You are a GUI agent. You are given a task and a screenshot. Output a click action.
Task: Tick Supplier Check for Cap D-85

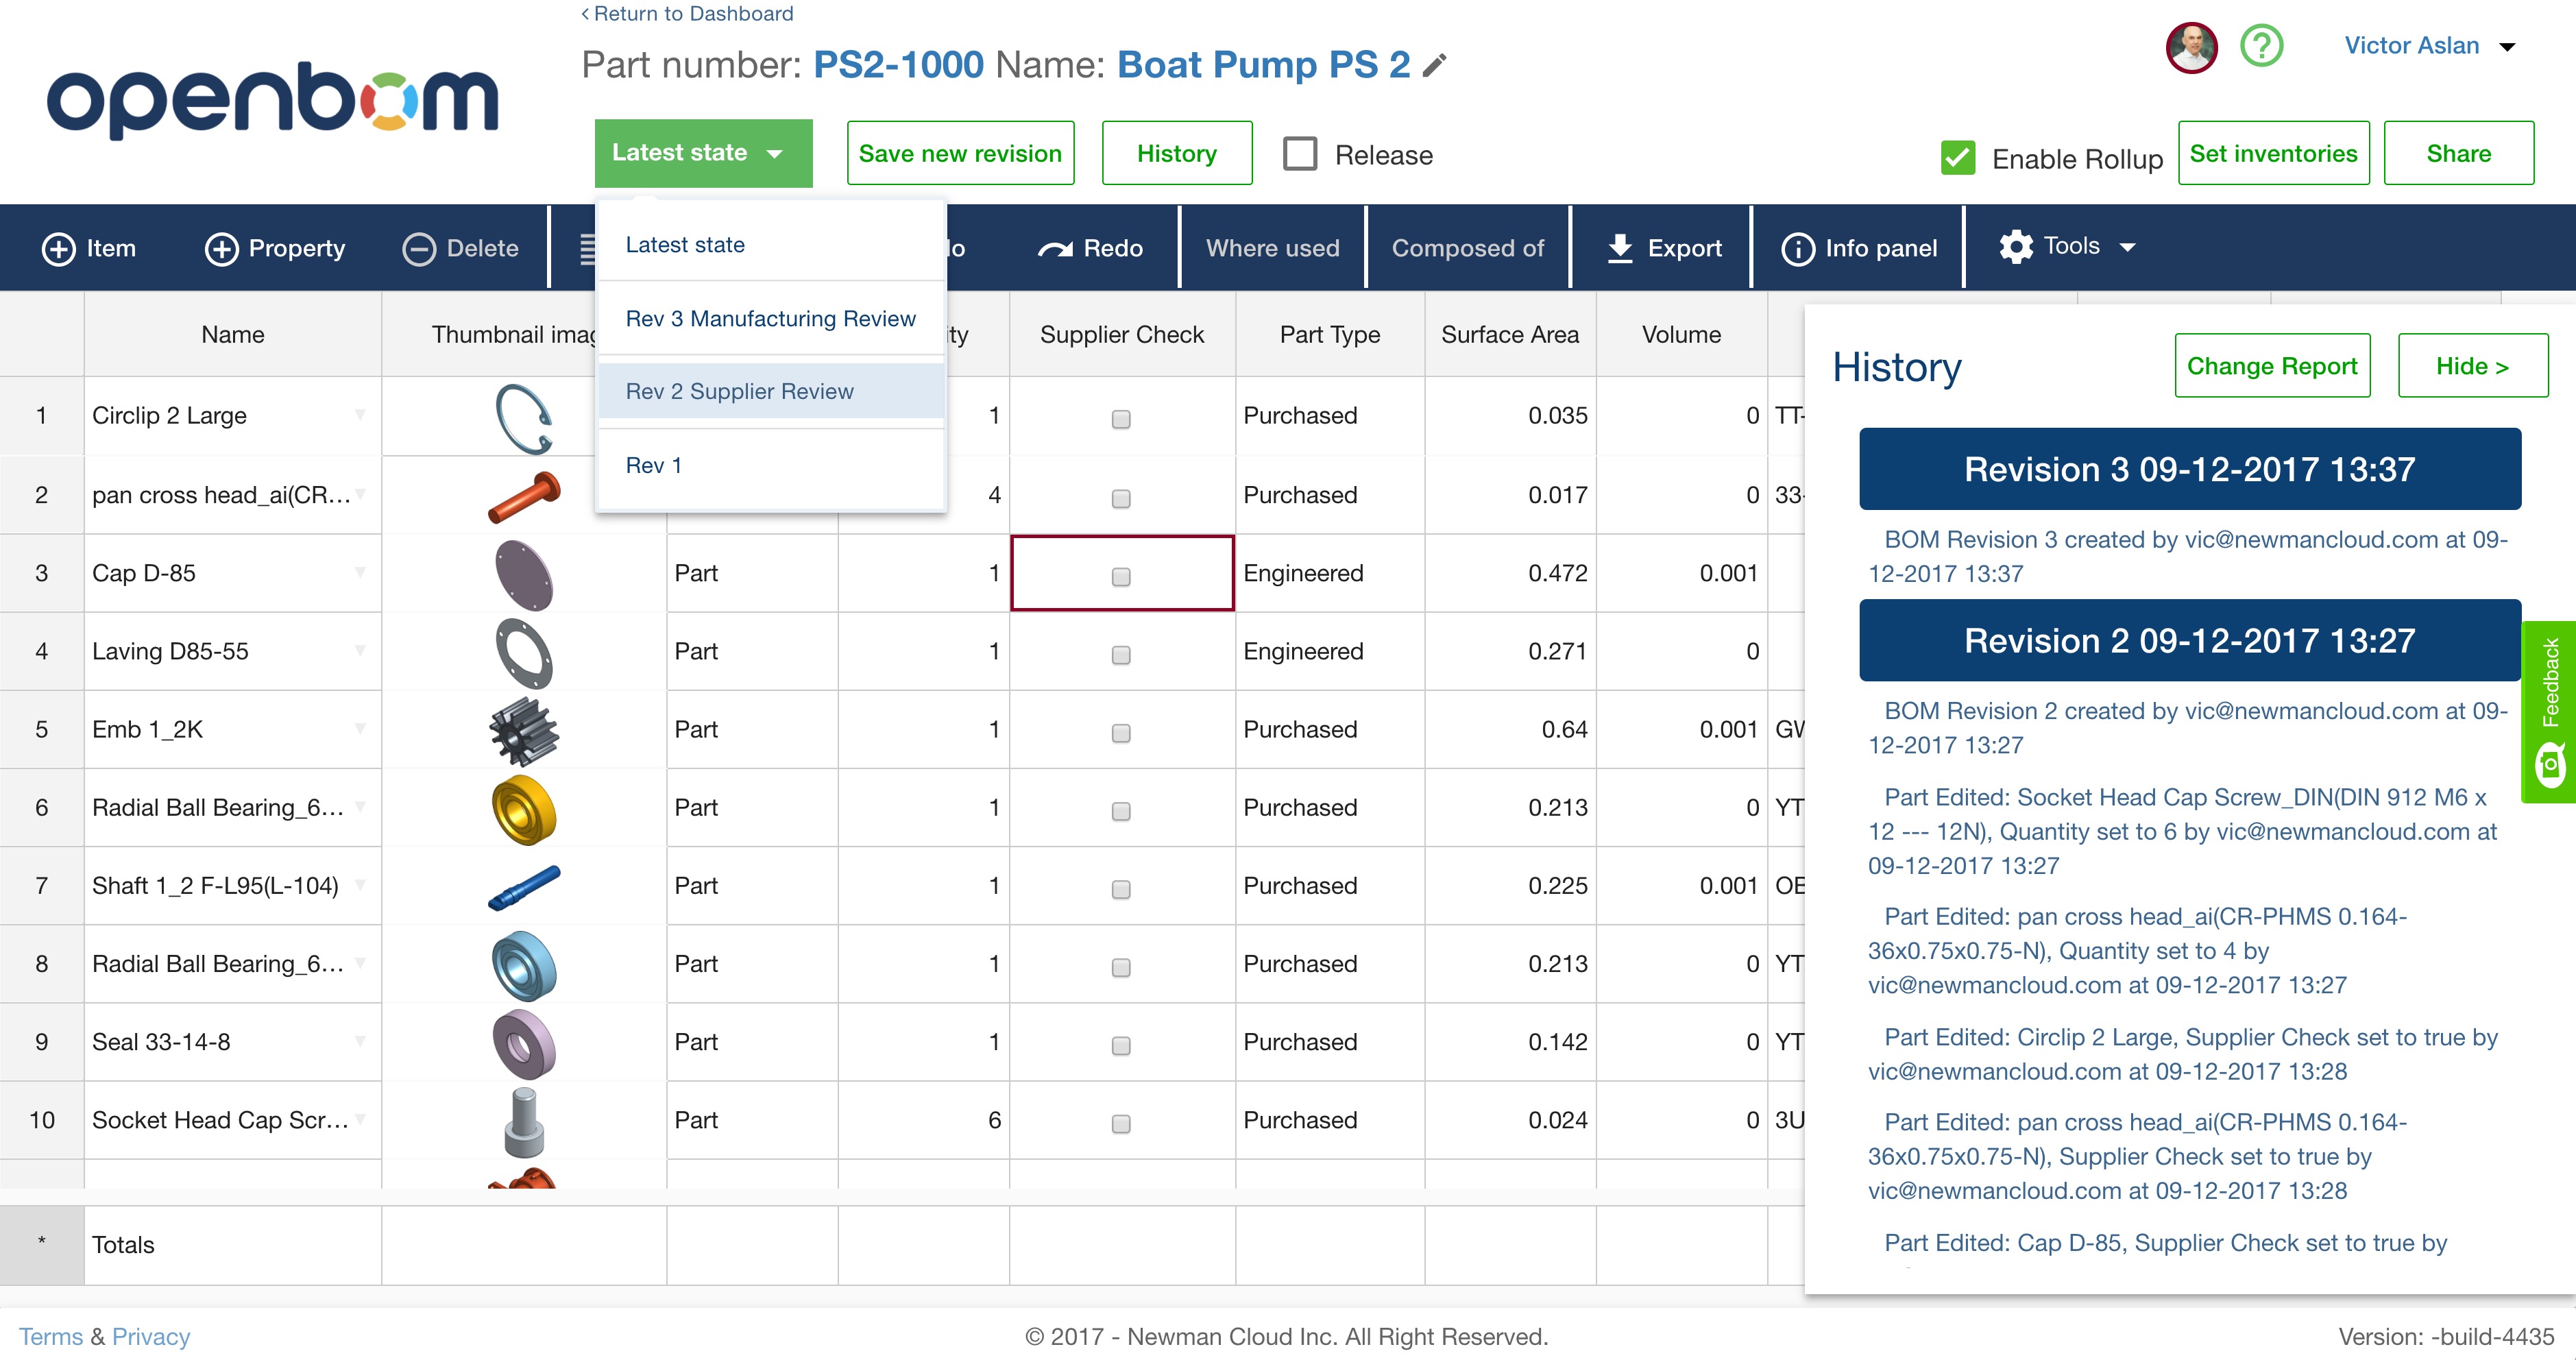click(1121, 576)
